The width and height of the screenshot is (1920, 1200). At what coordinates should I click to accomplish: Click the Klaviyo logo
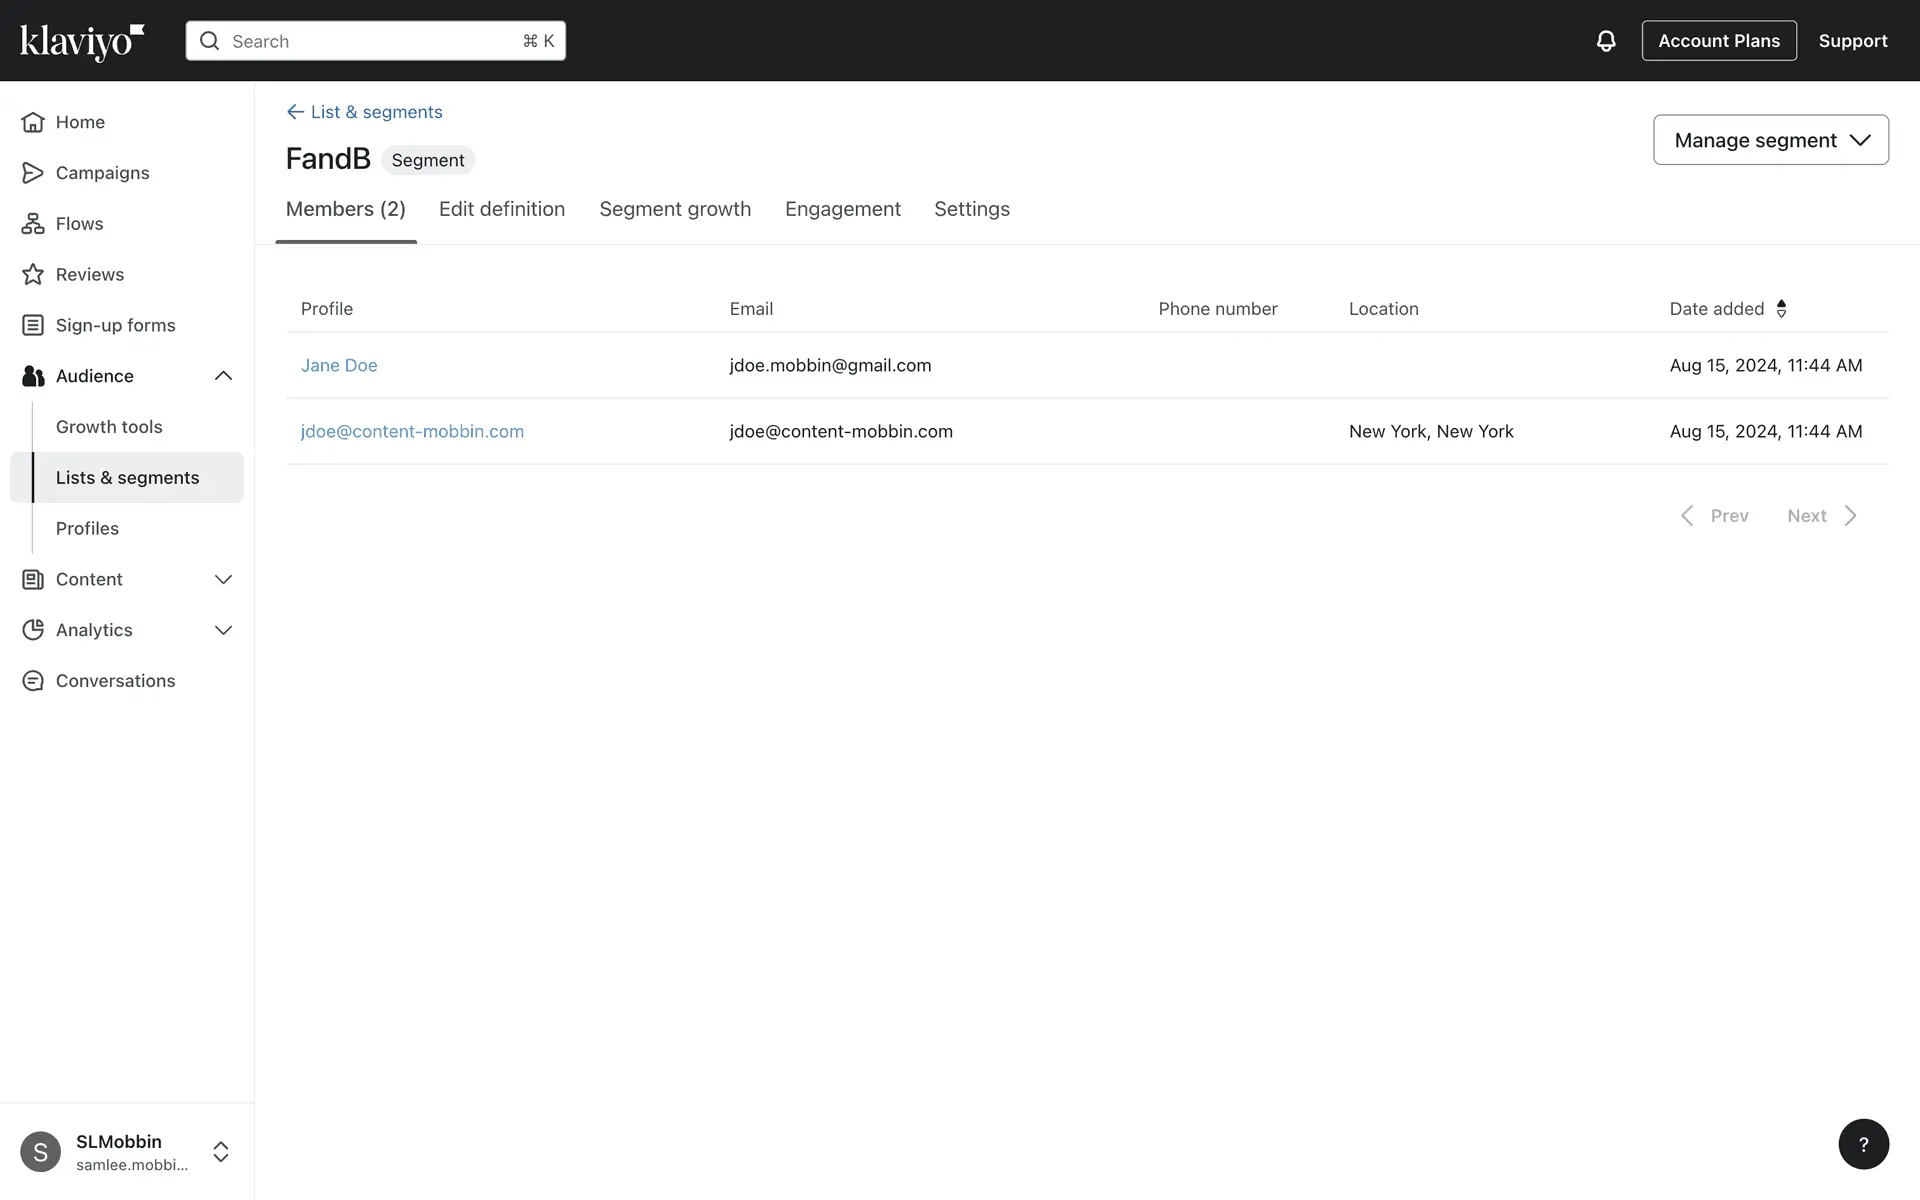[x=82, y=41]
